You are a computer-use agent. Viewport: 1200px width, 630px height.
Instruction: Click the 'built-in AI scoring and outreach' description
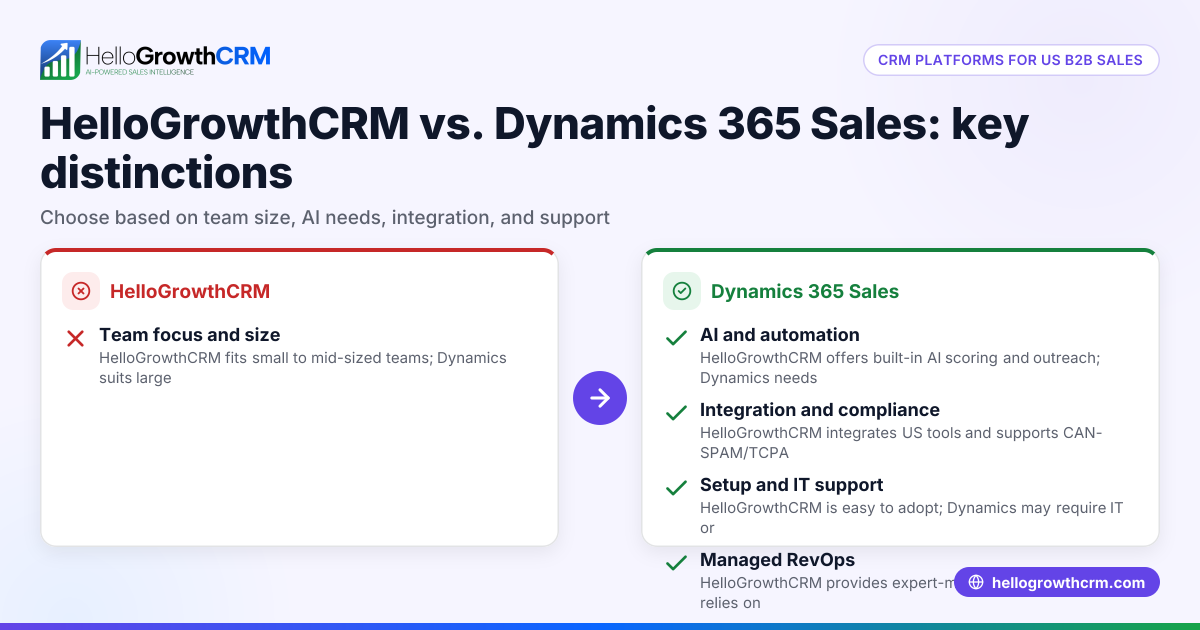[x=900, y=367]
